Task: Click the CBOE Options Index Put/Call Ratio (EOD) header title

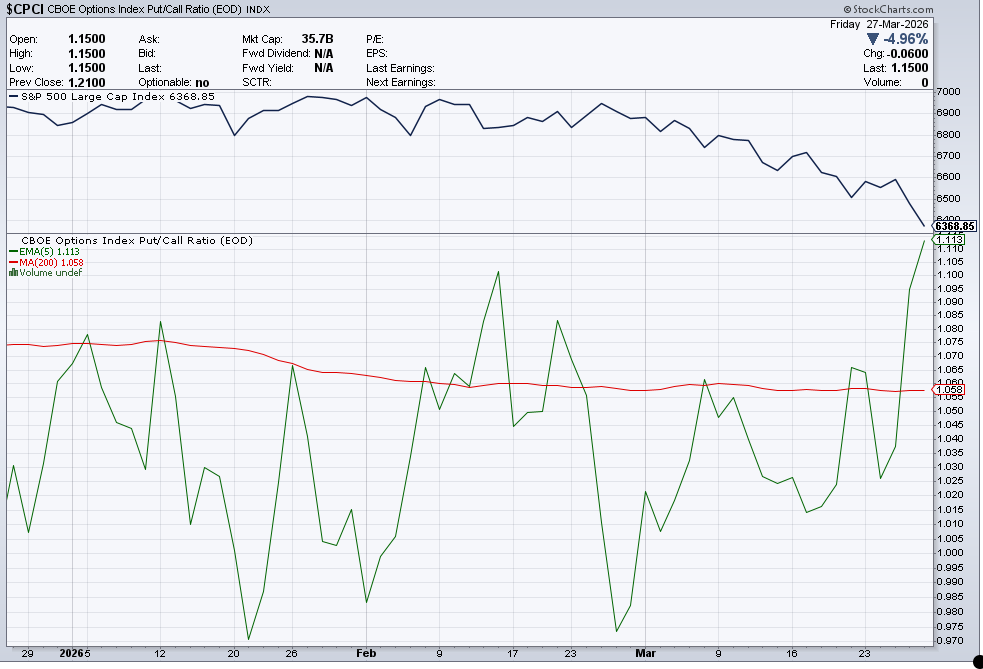Action: pyautogui.click(x=144, y=9)
